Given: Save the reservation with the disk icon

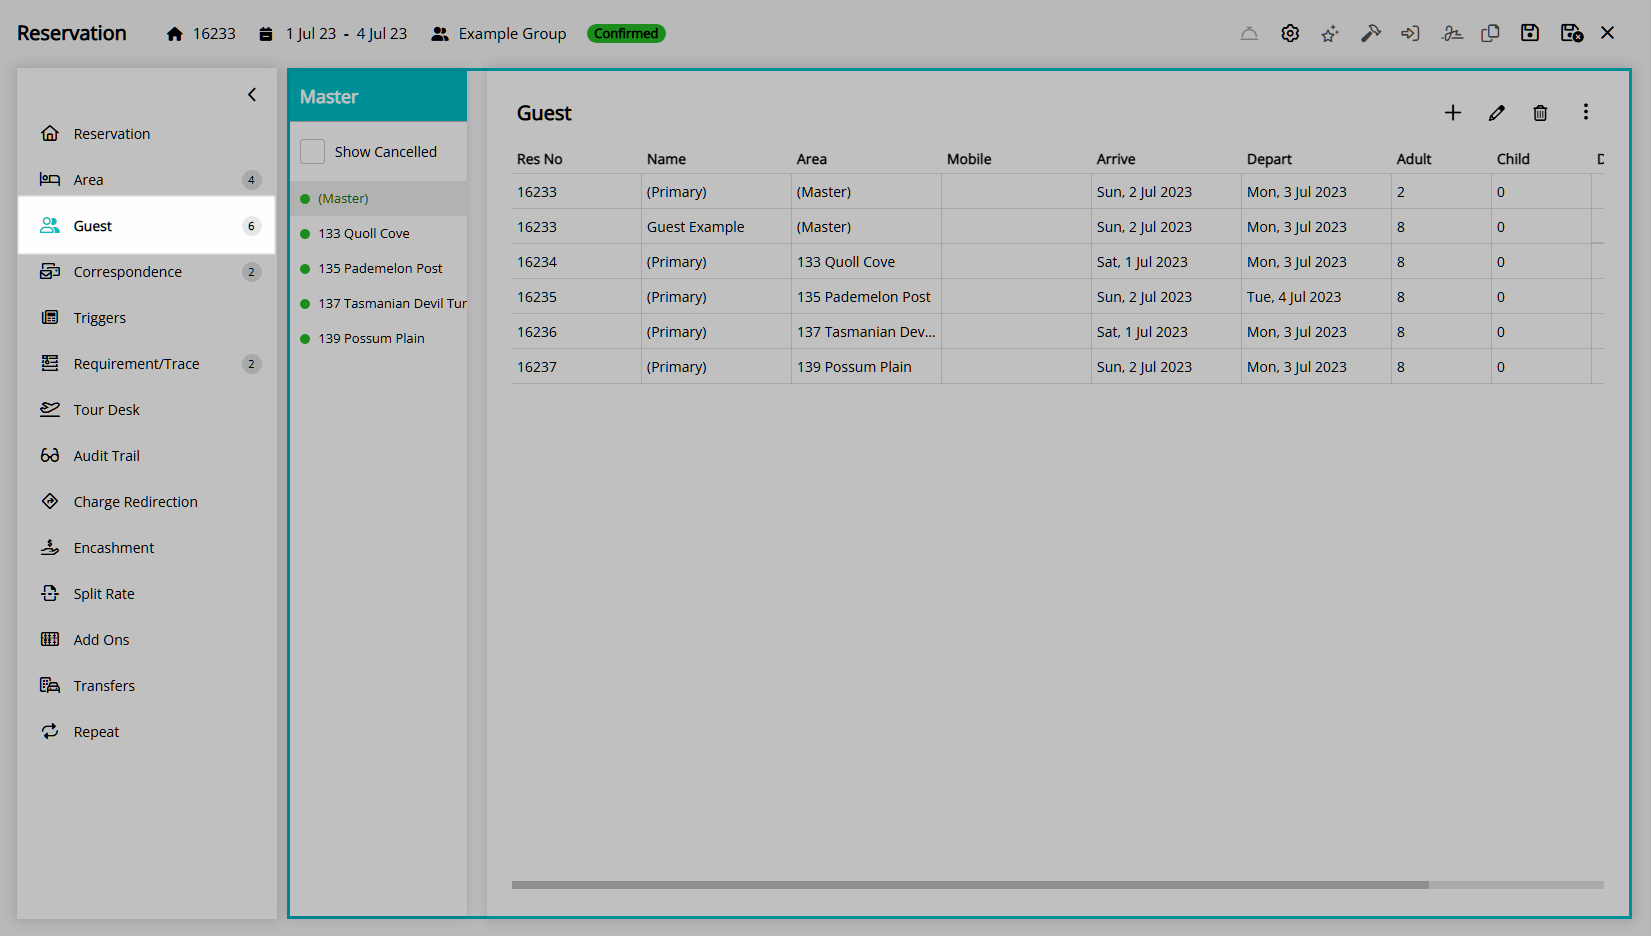Looking at the screenshot, I should (x=1530, y=33).
